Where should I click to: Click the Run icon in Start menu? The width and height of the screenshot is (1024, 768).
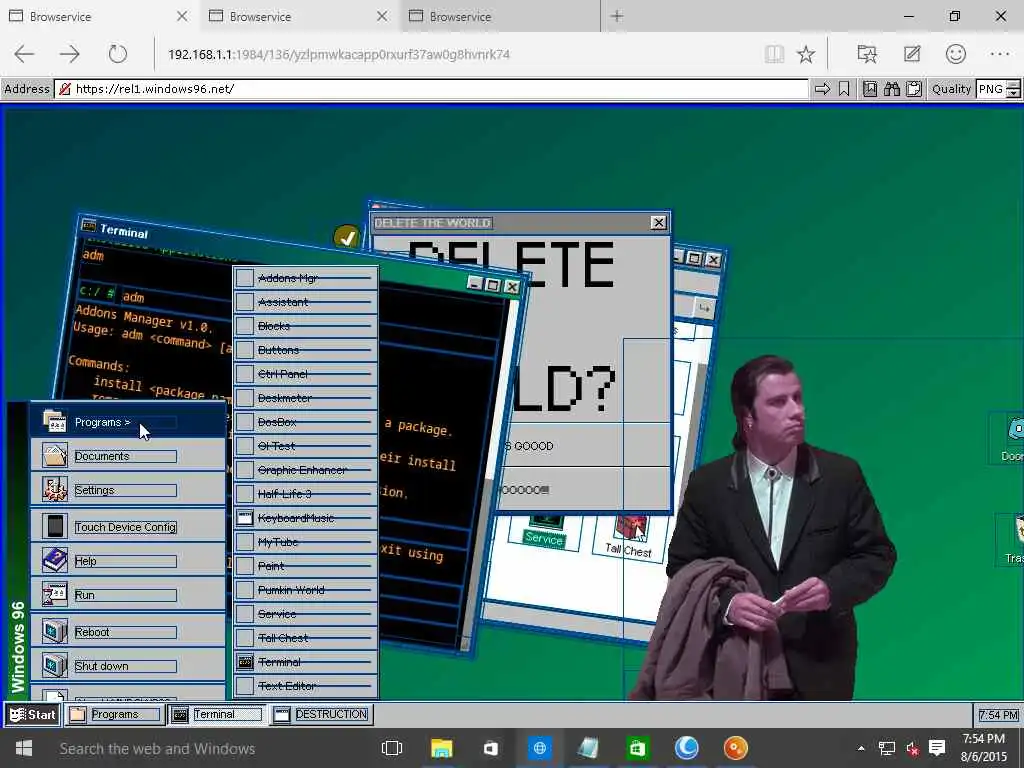click(54, 594)
